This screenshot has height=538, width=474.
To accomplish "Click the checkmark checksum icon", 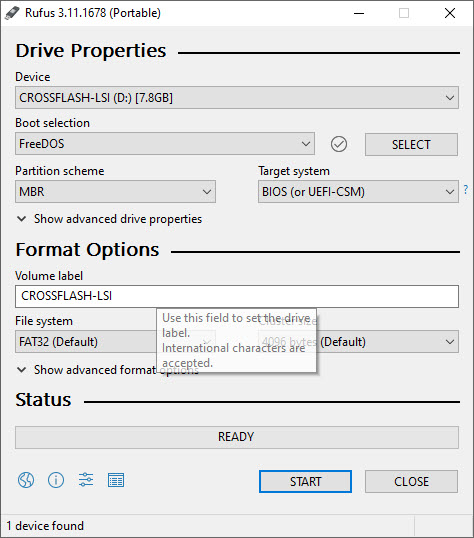I will [x=339, y=144].
